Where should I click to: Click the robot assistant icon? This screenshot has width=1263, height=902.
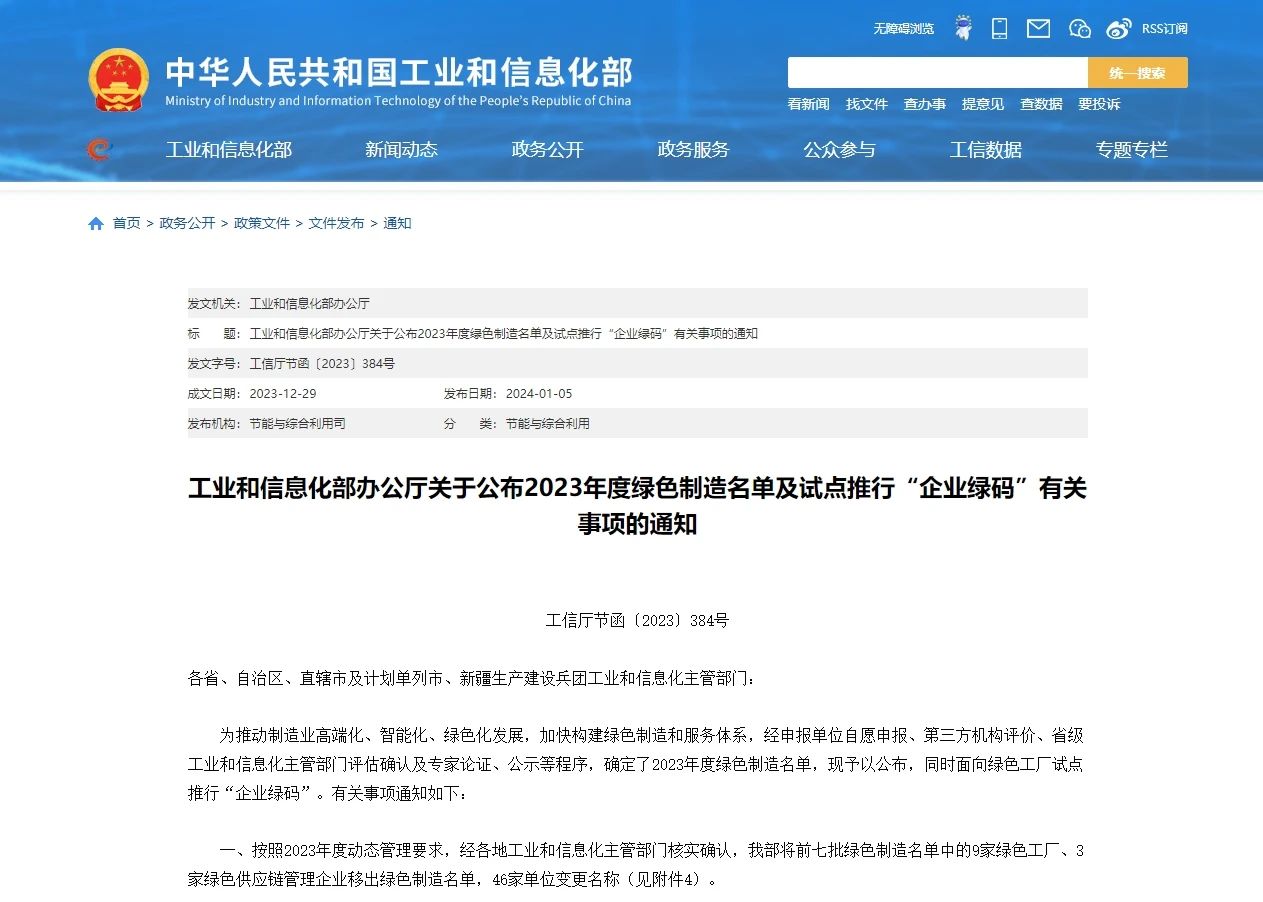pyautogui.click(x=963, y=28)
